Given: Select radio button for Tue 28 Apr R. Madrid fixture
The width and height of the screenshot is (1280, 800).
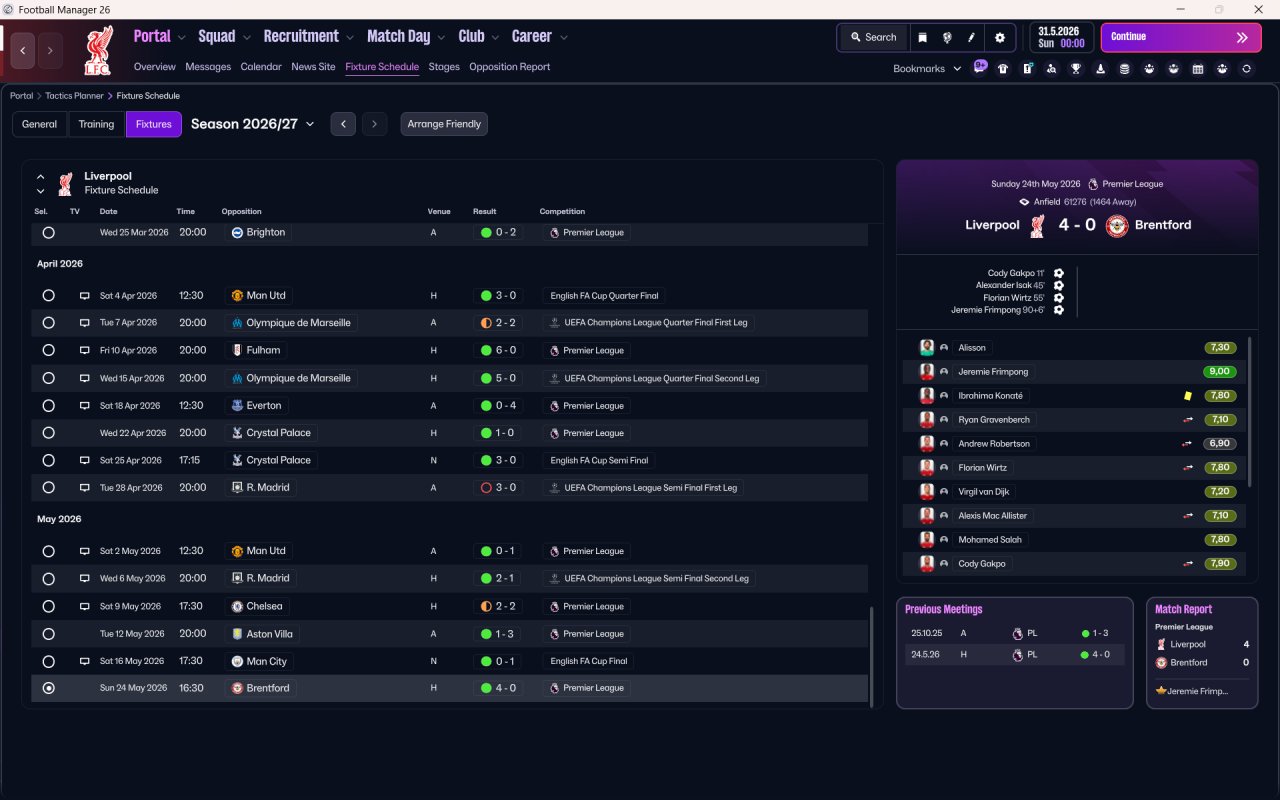Looking at the screenshot, I should click(48, 488).
